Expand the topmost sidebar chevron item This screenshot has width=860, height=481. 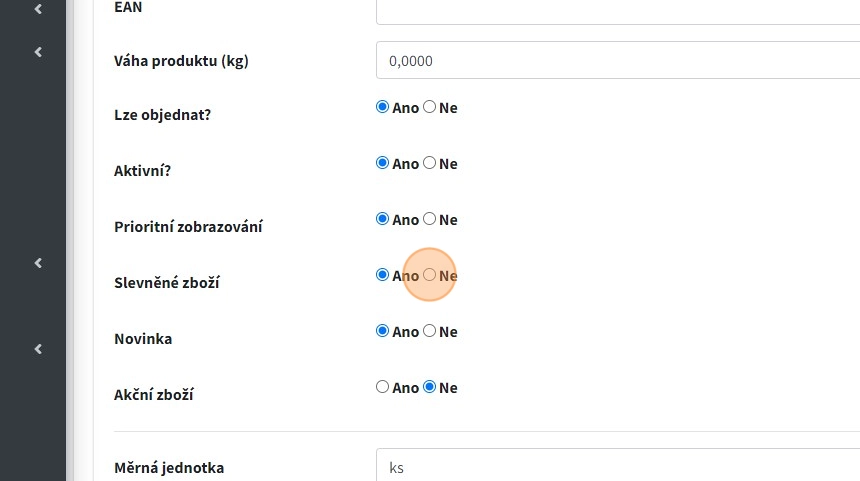[38, 9]
